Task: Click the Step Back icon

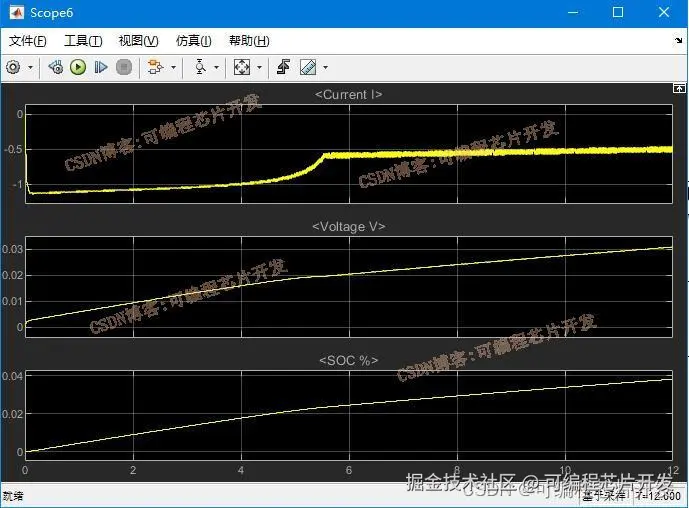Action: (56, 68)
